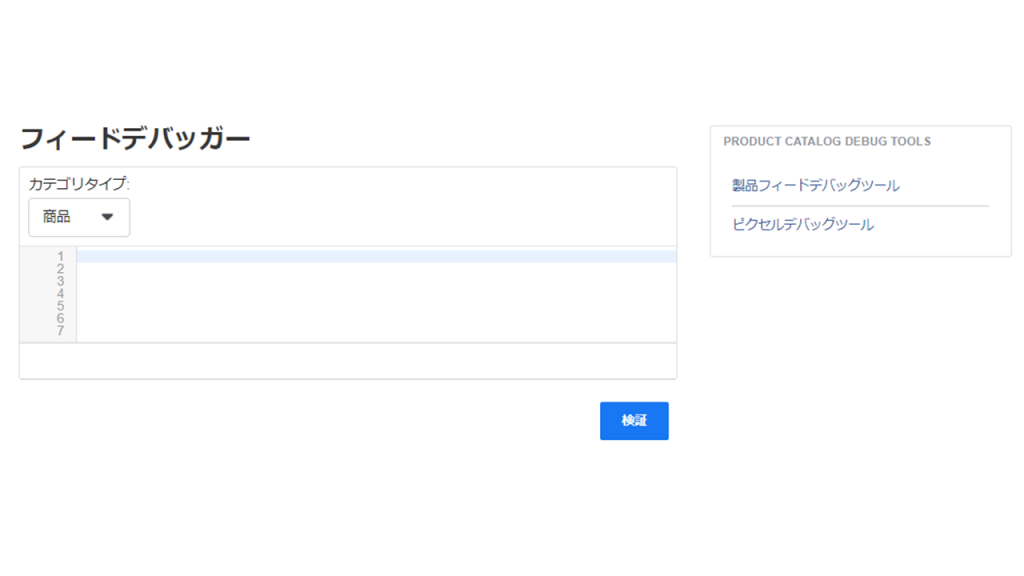Click the PRODUCT CATALOG DEBUG TOOLS header

coord(827,142)
